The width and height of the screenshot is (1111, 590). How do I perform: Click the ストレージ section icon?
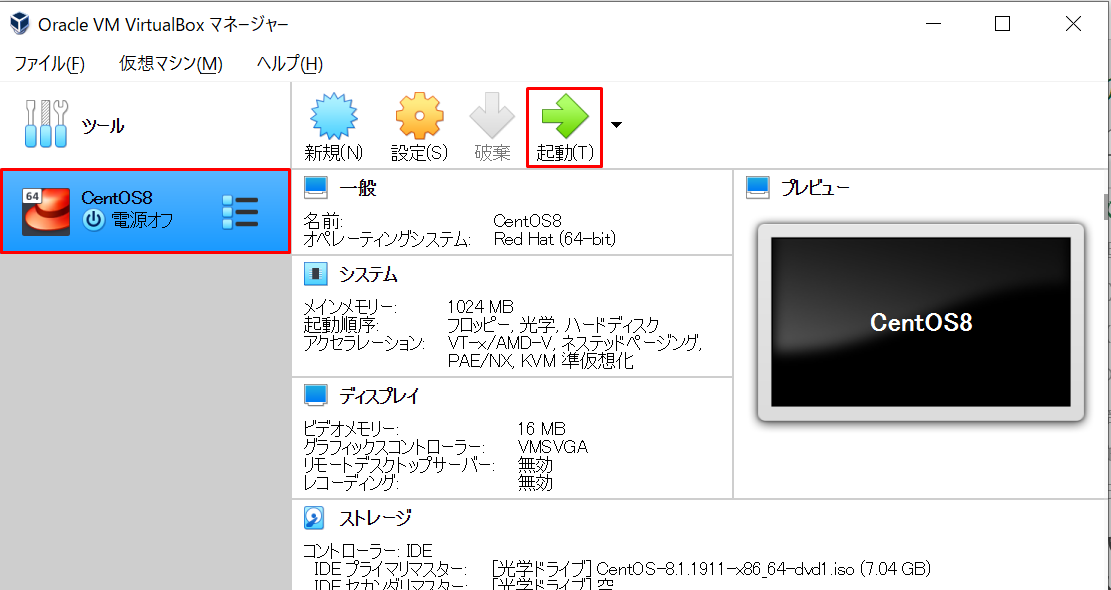coord(311,517)
